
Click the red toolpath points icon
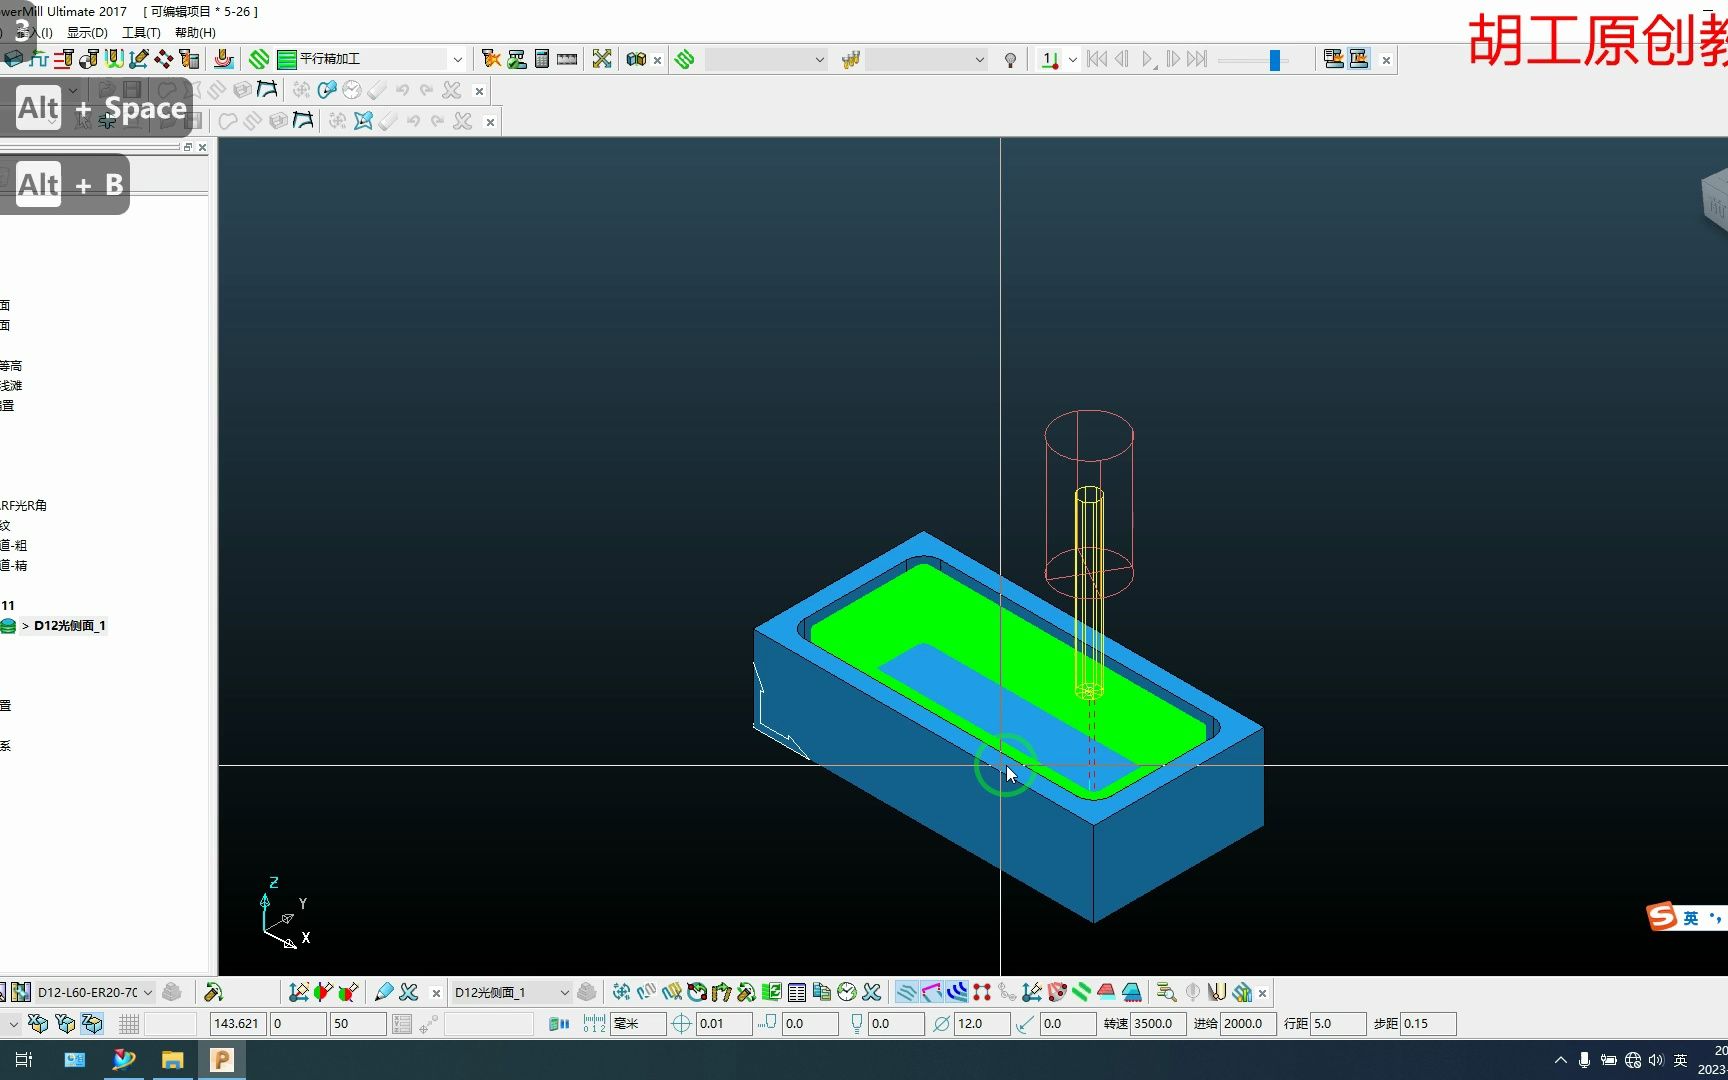[x=982, y=992]
